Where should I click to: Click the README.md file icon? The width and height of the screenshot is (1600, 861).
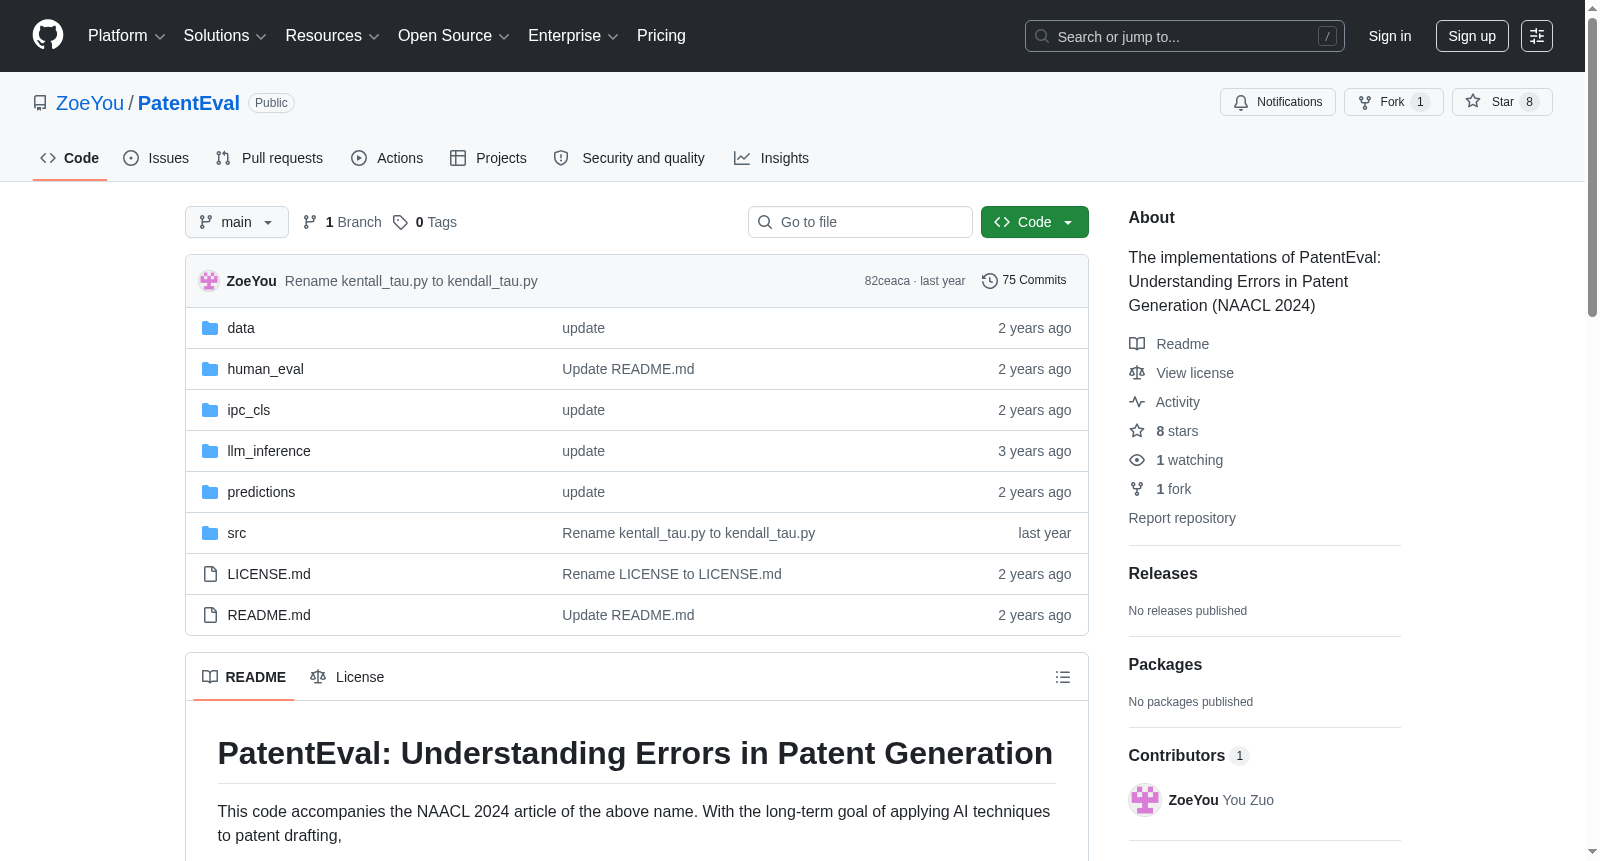click(x=210, y=615)
